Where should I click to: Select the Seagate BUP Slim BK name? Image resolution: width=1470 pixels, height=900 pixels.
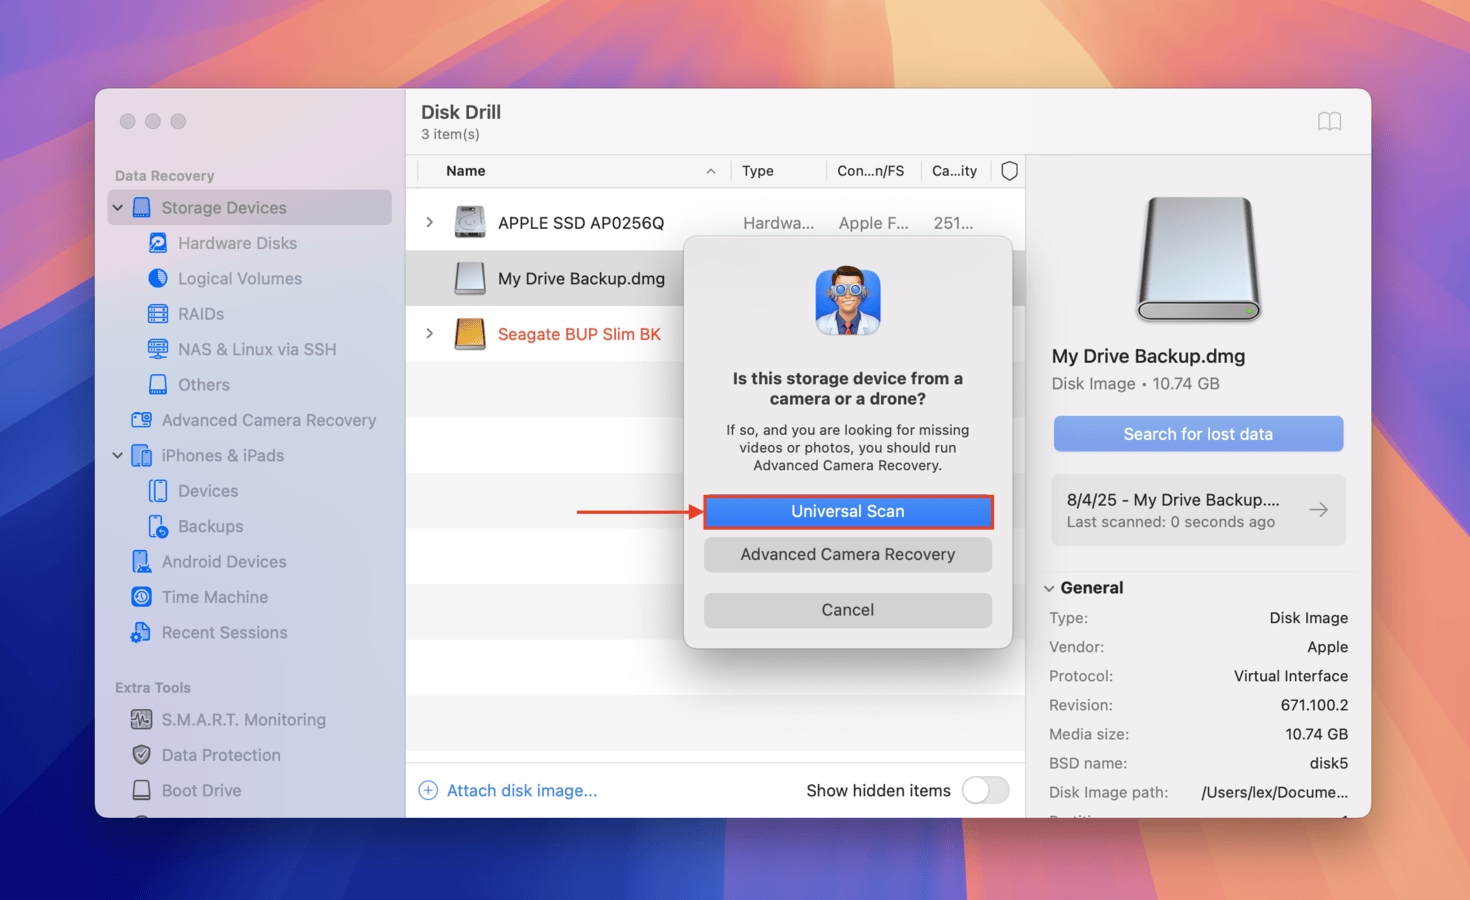pyautogui.click(x=579, y=334)
